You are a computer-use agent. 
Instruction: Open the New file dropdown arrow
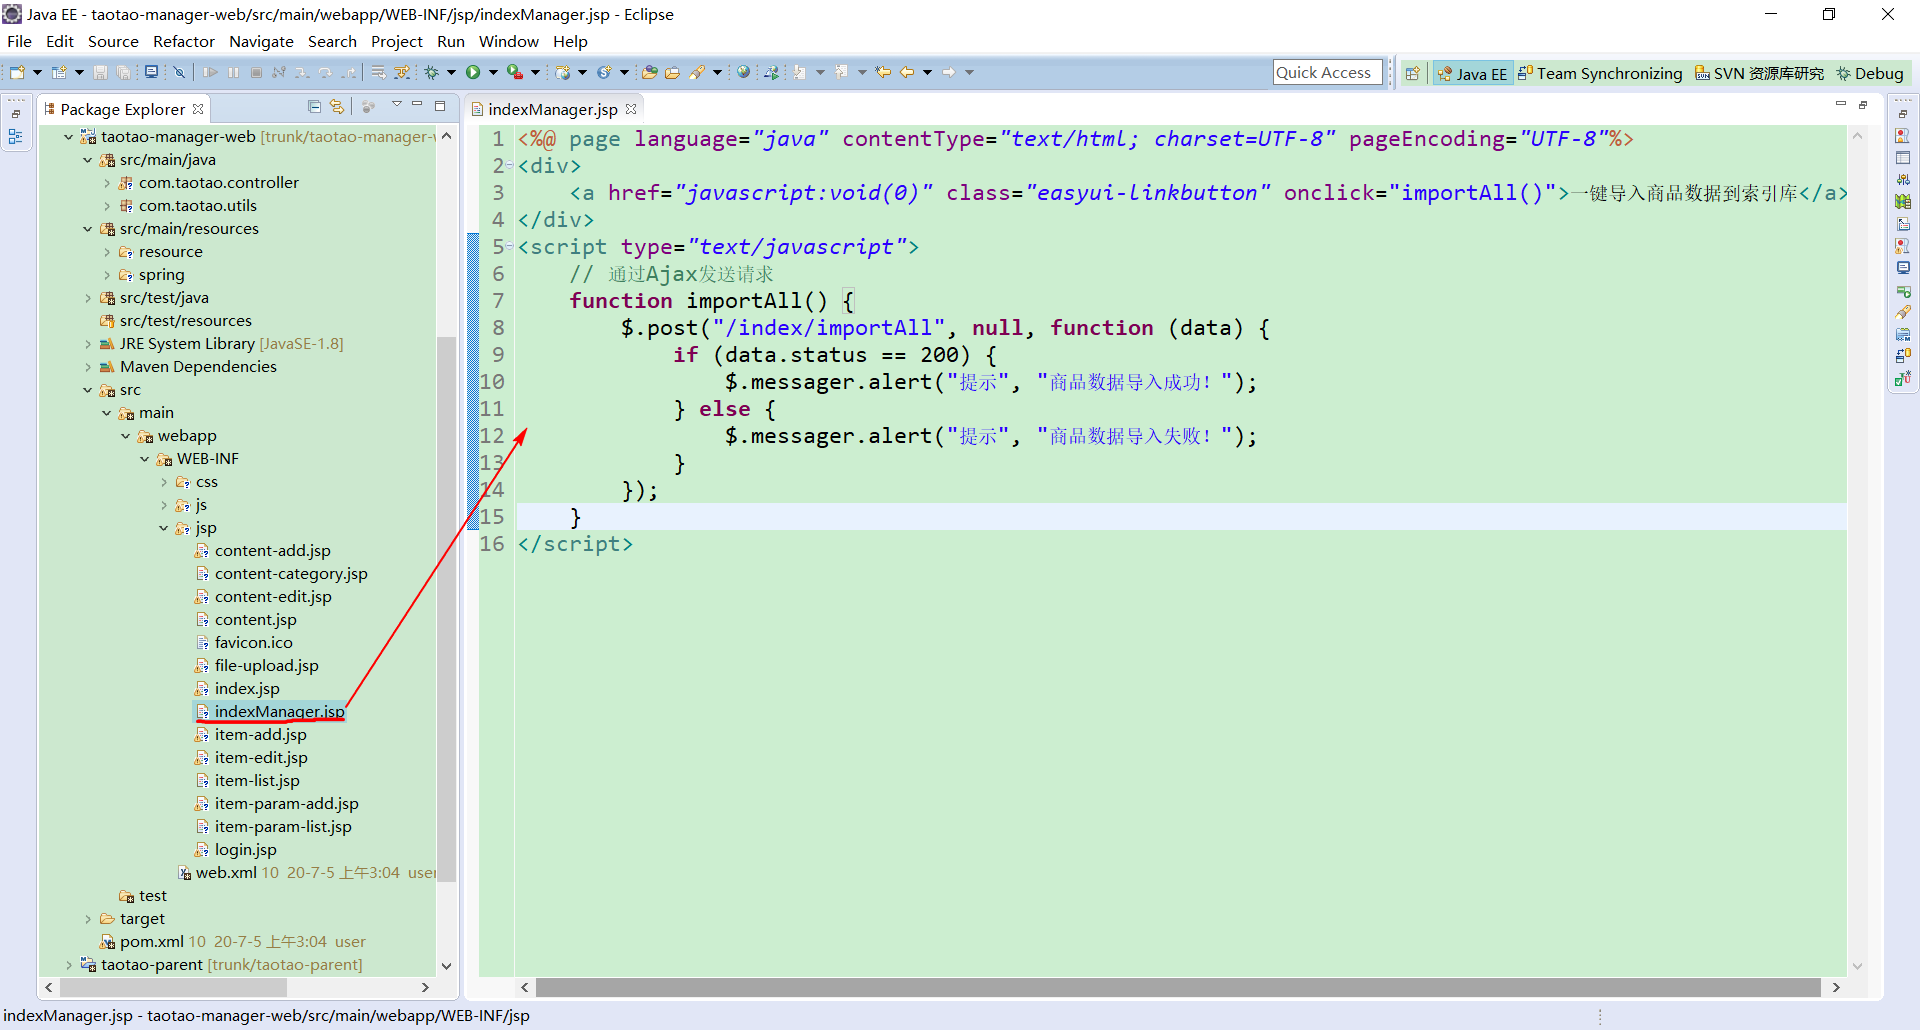point(37,72)
